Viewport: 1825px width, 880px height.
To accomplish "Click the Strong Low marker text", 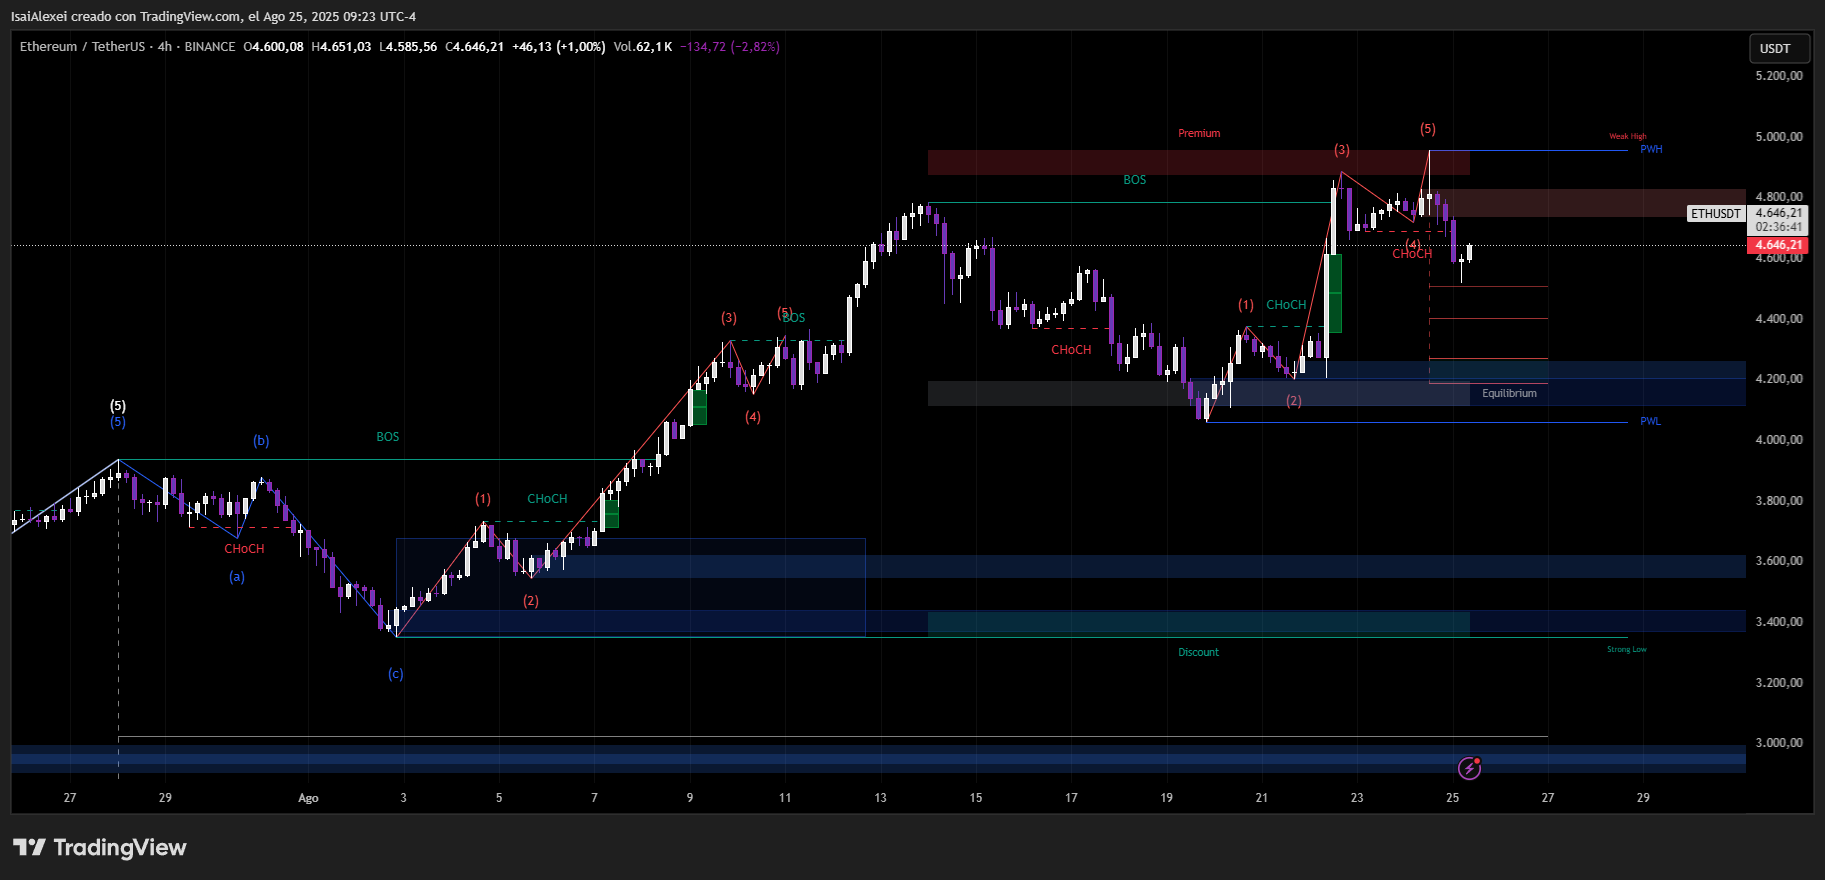I will 1626,650.
